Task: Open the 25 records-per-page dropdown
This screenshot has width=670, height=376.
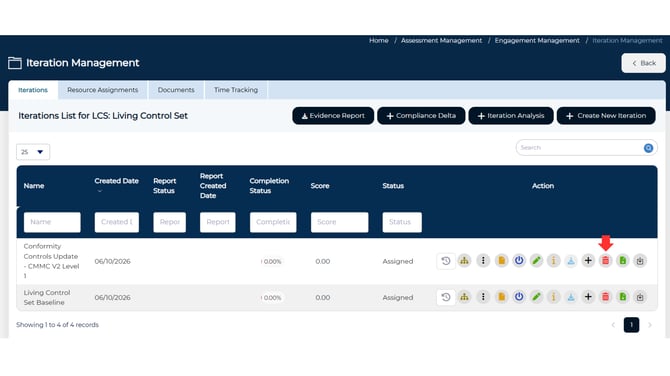Action: click(33, 152)
